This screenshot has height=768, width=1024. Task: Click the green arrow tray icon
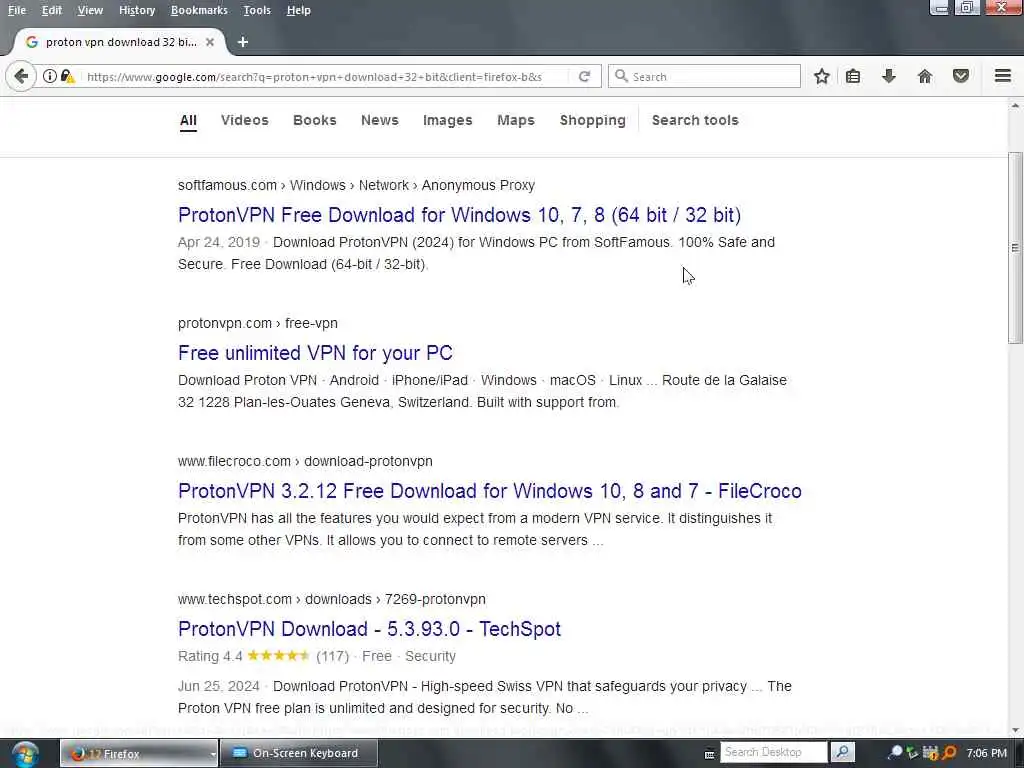pyautogui.click(x=912, y=753)
